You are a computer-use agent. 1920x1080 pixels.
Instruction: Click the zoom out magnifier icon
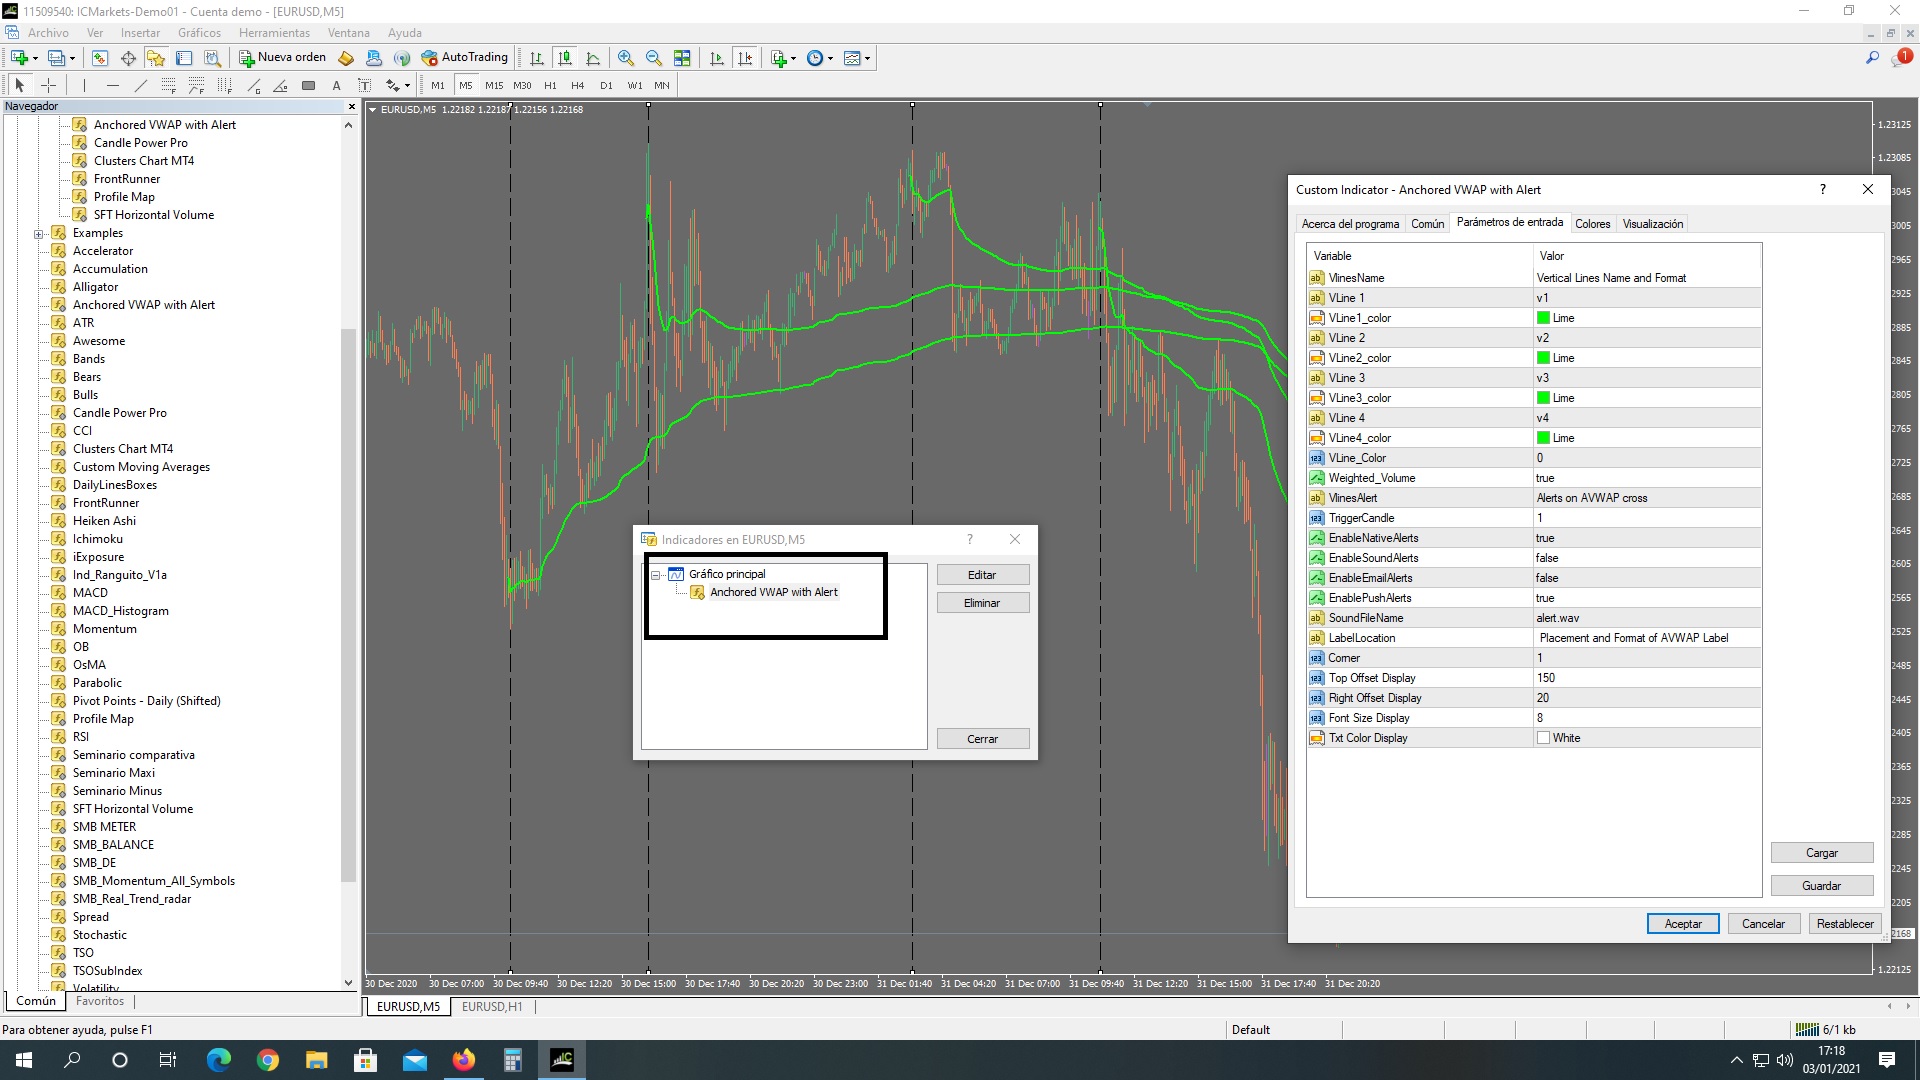653,58
